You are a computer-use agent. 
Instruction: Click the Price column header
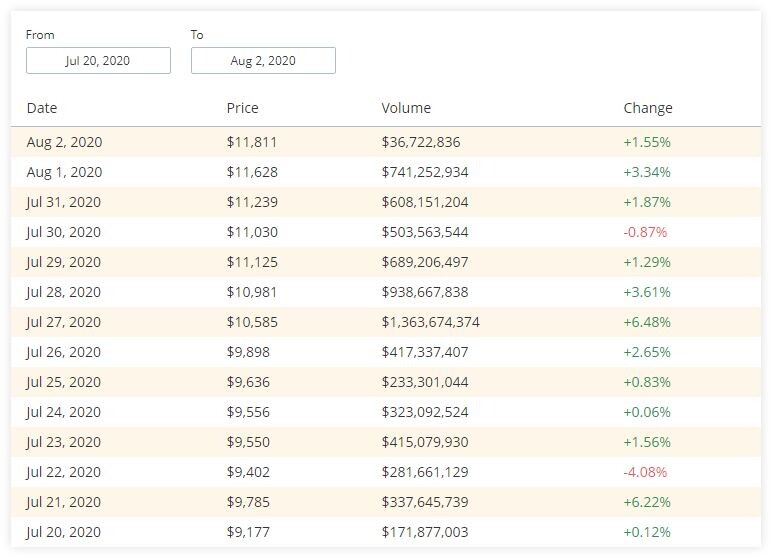(243, 108)
